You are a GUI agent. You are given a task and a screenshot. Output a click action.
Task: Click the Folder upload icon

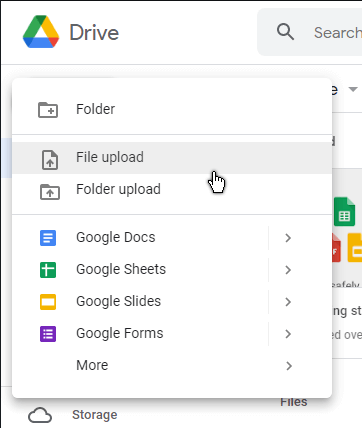(x=50, y=192)
